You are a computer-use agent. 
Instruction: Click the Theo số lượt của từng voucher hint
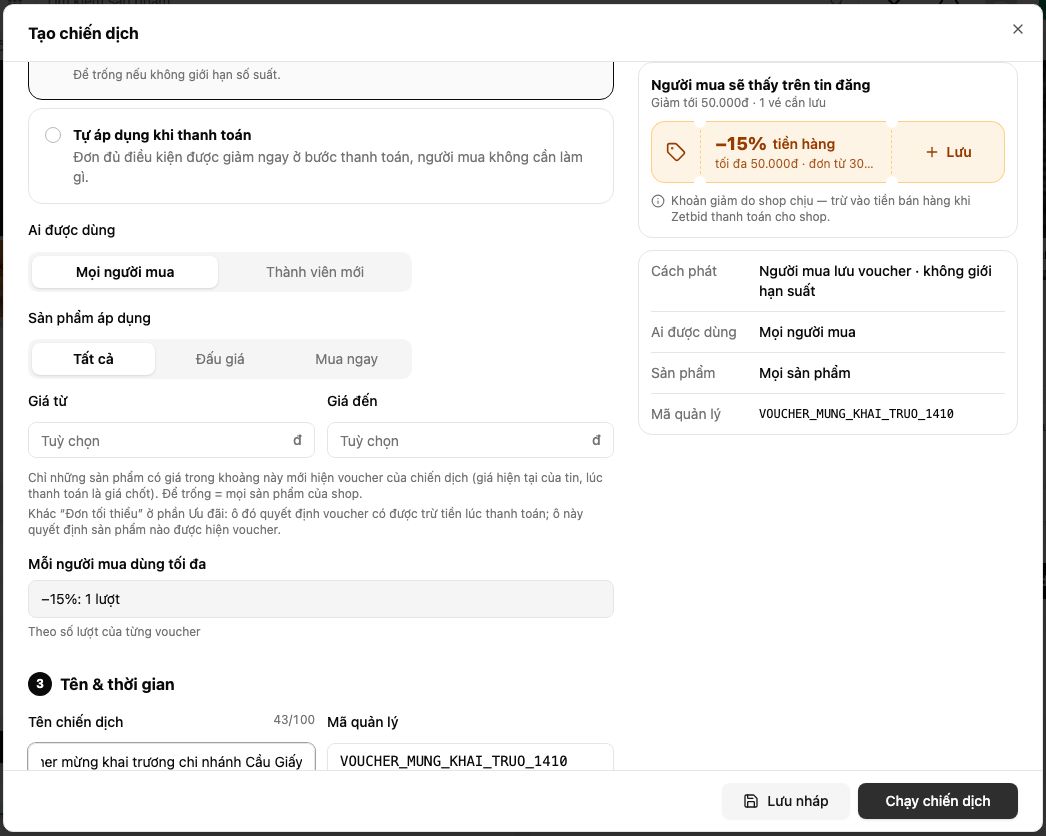click(x=114, y=631)
